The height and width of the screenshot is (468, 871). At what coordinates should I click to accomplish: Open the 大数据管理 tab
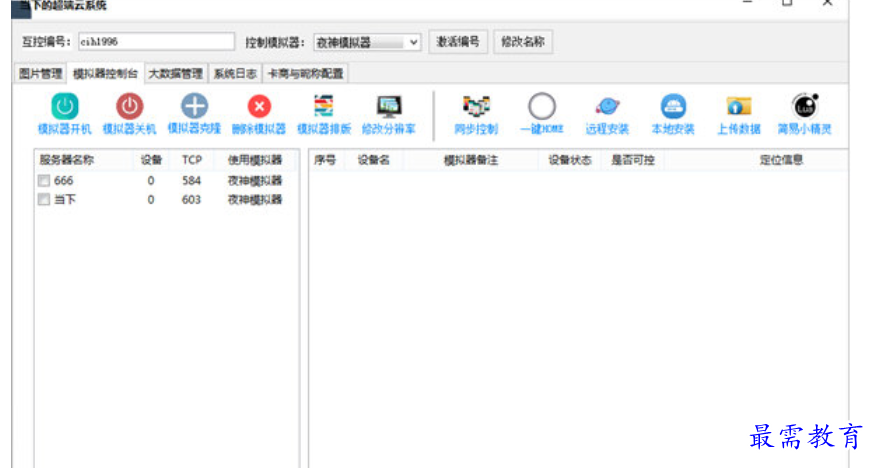point(176,74)
